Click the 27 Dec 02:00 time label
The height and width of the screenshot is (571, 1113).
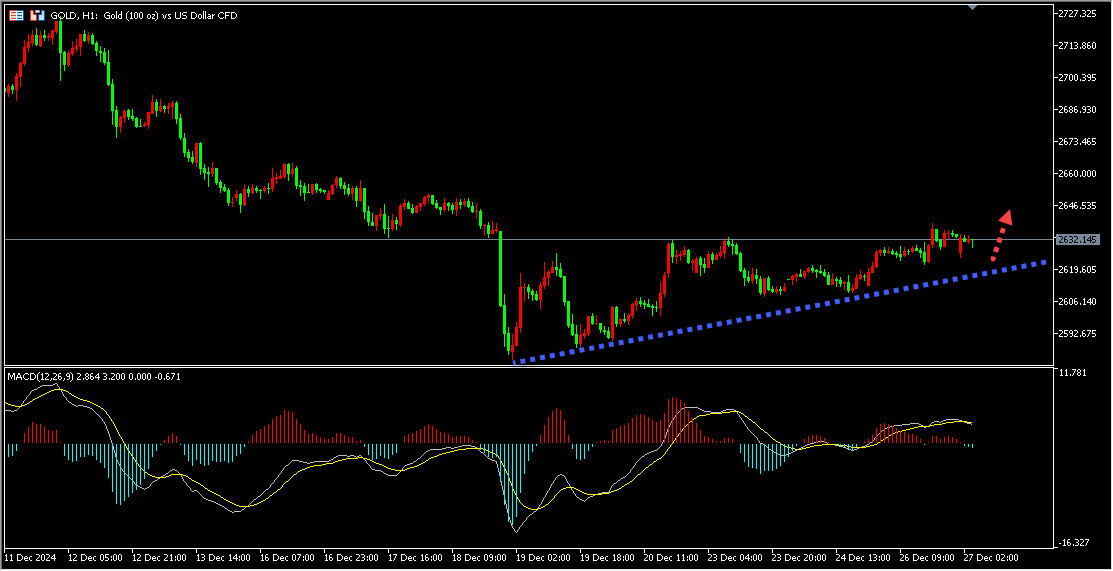pyautogui.click(x=990, y=558)
